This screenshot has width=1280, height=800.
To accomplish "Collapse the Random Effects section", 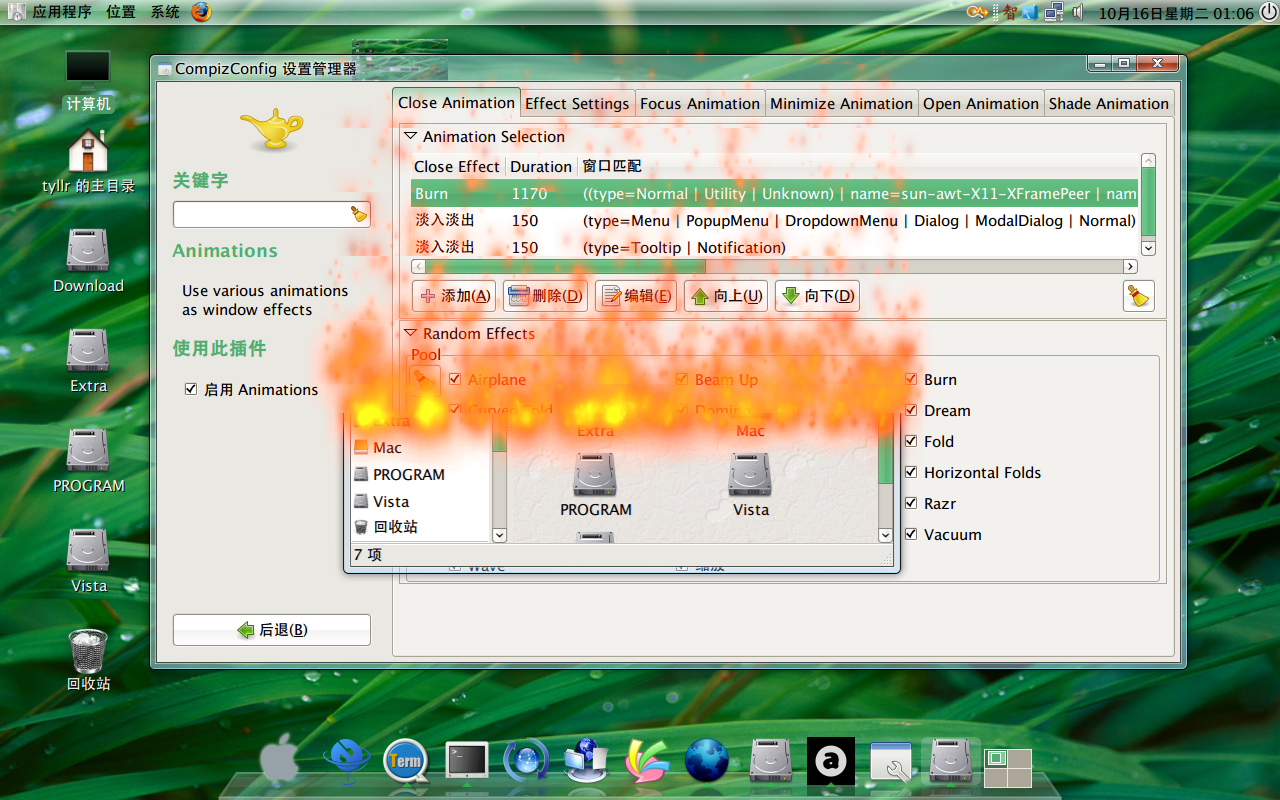I will (x=409, y=333).
